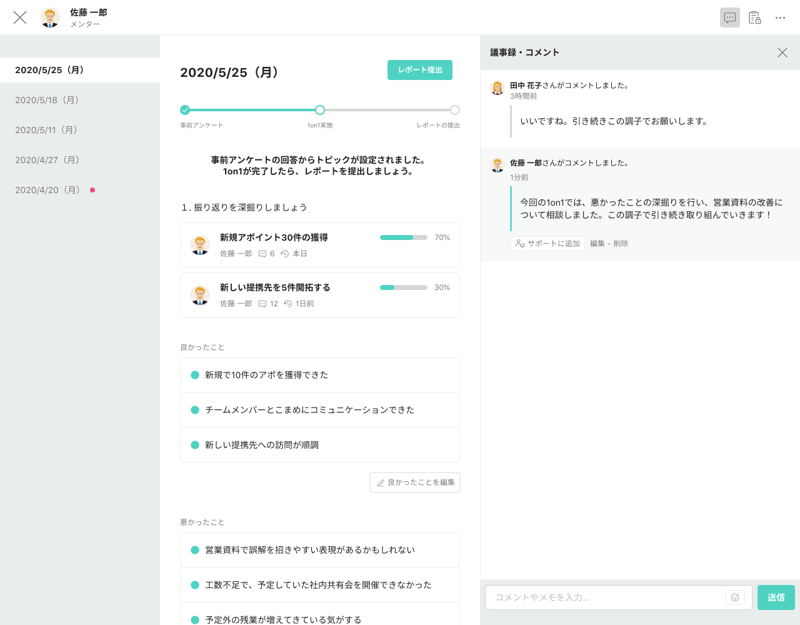Image resolution: width=800 pixels, height=625 pixels.
Task: Click the history clock icon on 新しい提携先を5件開拓する
Action: (x=288, y=304)
